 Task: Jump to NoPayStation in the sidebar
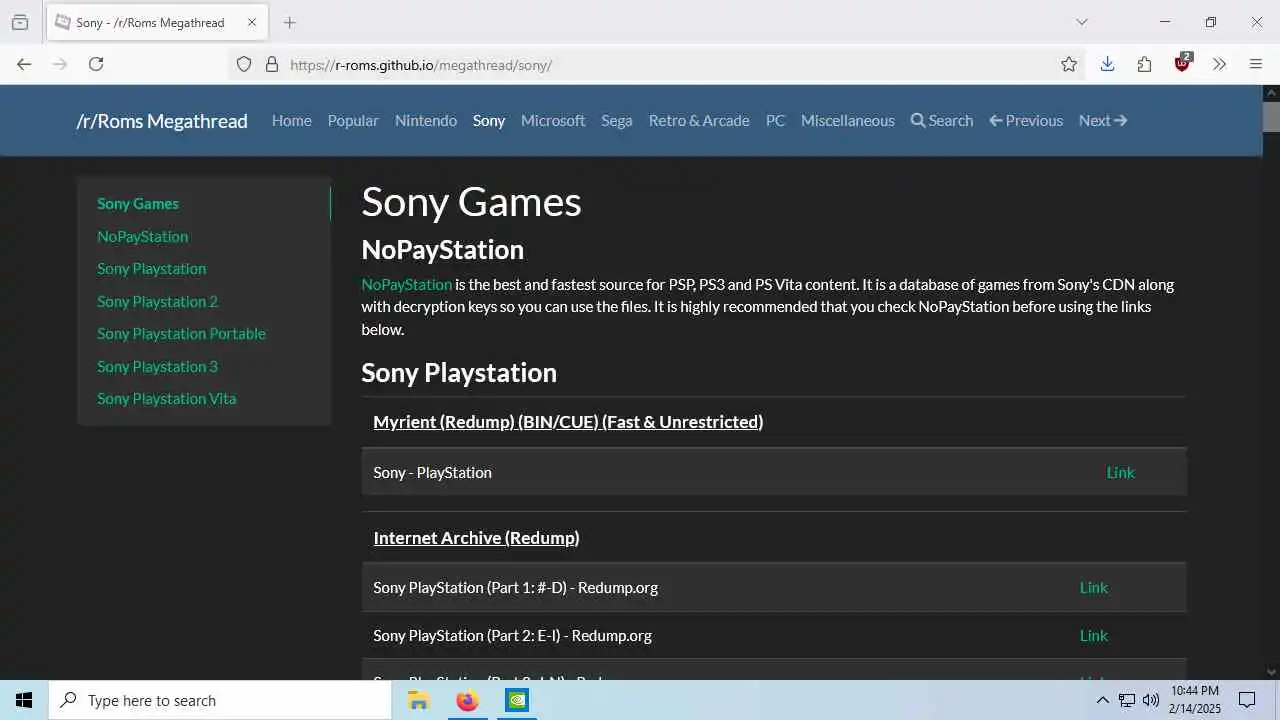(143, 236)
